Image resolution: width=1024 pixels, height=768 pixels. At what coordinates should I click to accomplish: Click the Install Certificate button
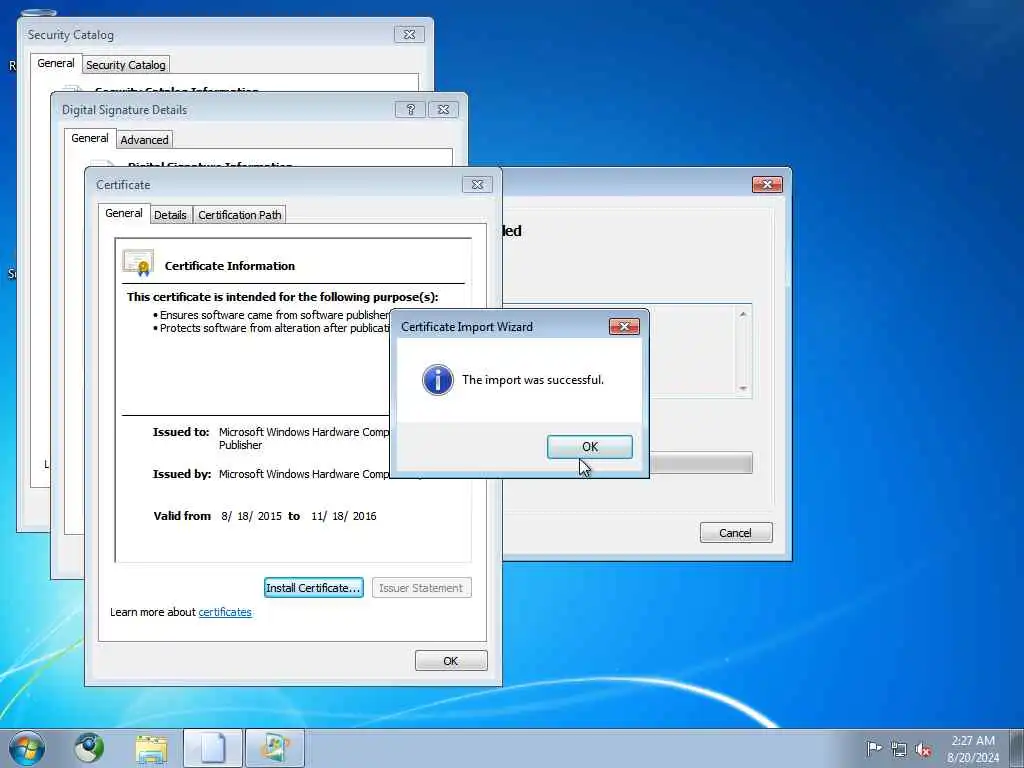click(x=313, y=588)
